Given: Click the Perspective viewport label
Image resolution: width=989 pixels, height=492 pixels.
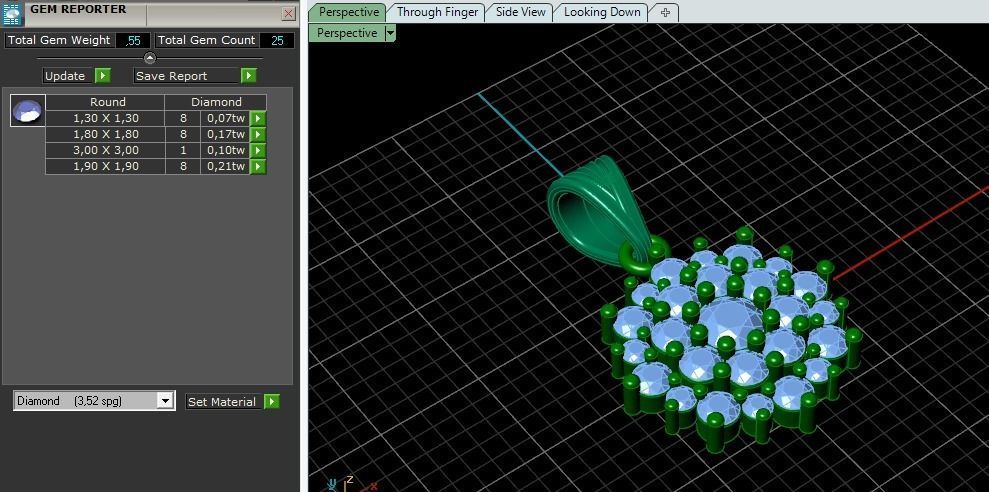Looking at the screenshot, I should coord(347,33).
